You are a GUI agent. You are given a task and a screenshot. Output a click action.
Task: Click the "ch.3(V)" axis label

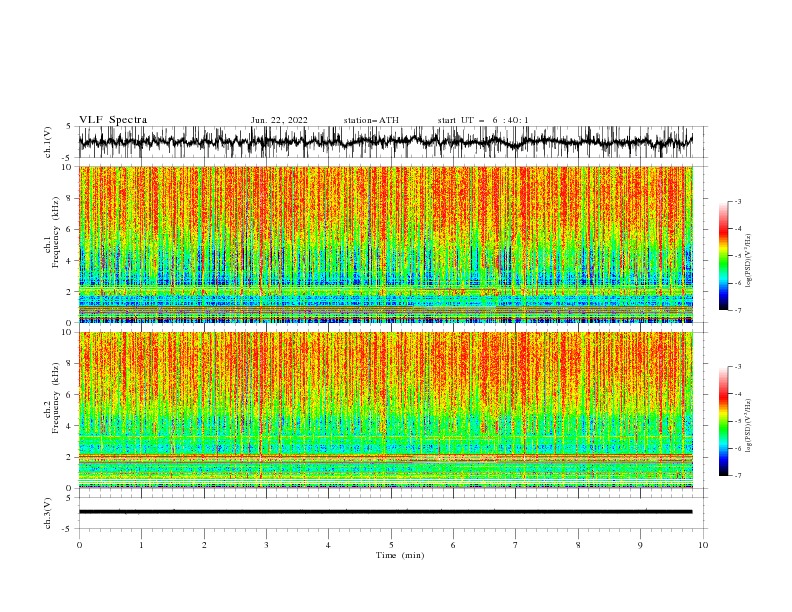pyautogui.click(x=48, y=513)
